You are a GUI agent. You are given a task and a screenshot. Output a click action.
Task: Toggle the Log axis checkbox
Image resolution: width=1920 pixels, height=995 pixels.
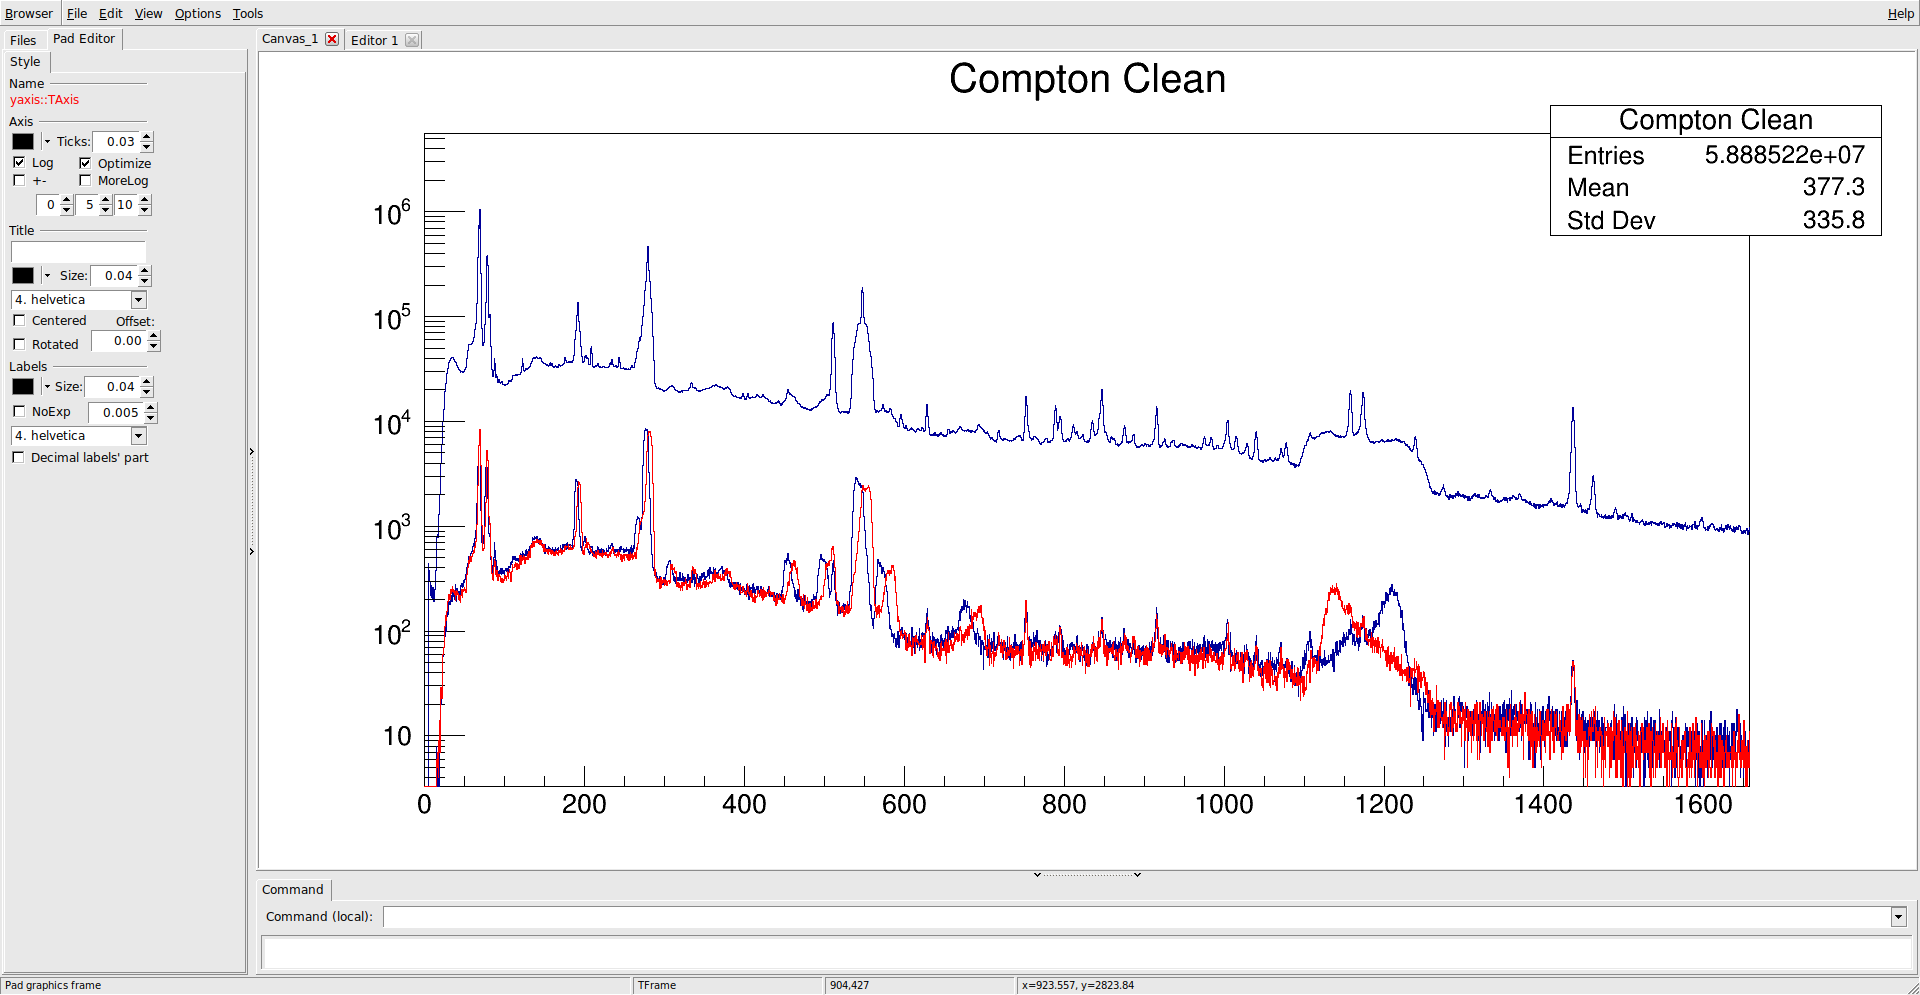[x=19, y=162]
